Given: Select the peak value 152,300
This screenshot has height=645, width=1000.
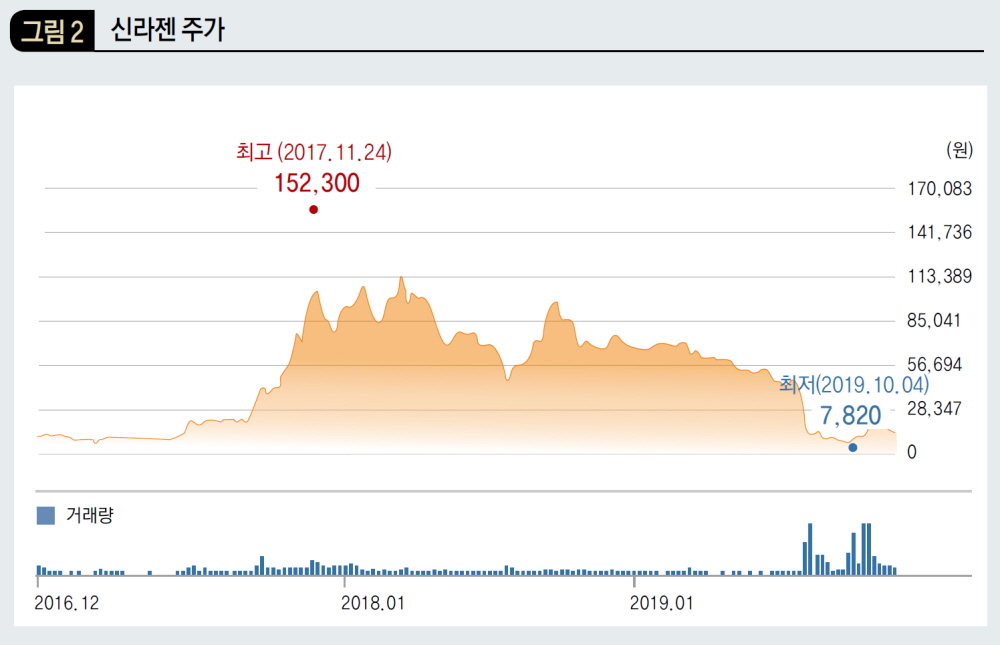Looking at the screenshot, I should click(x=317, y=183).
